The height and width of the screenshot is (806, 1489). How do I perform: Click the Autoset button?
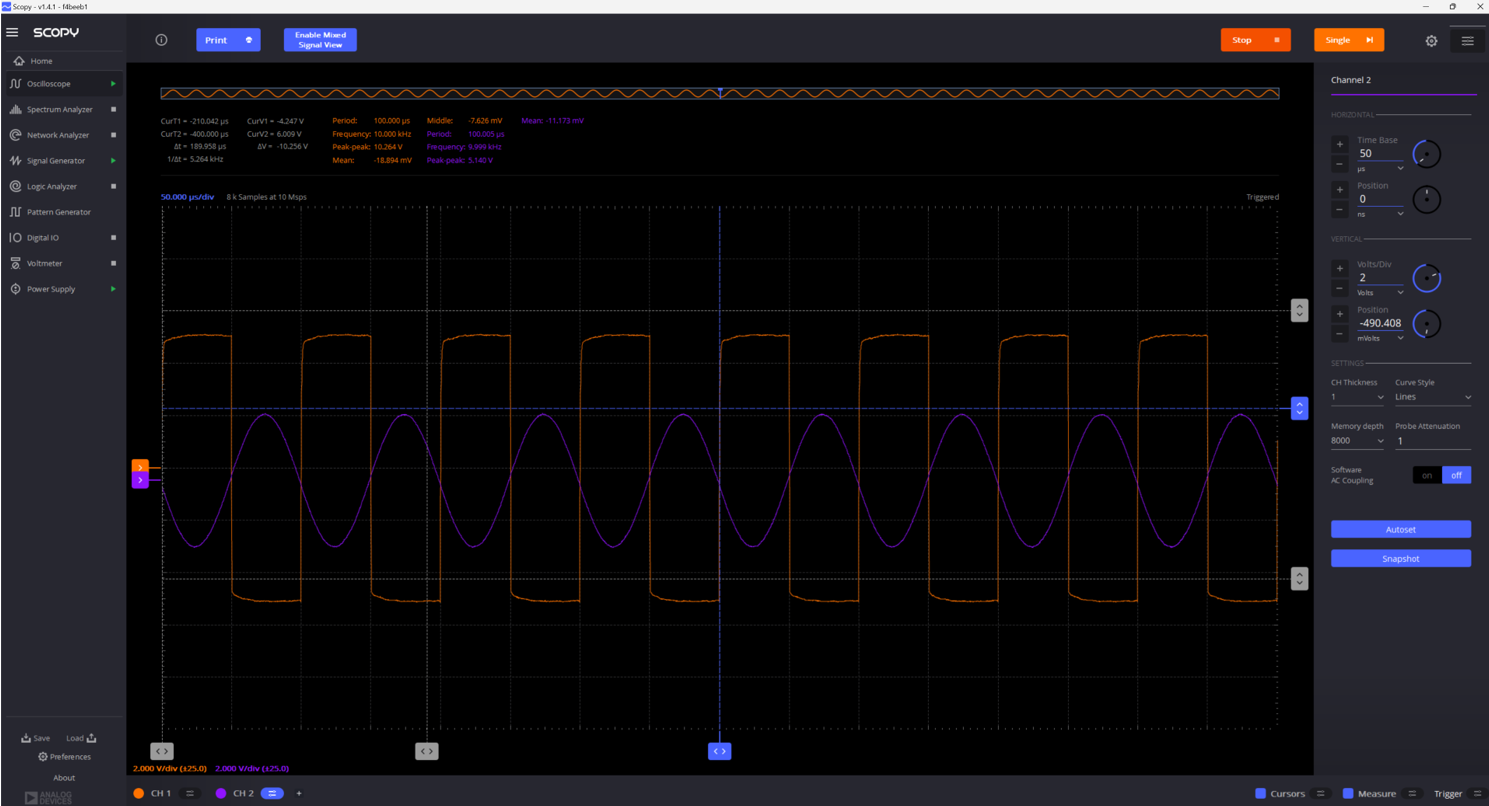coord(1400,529)
